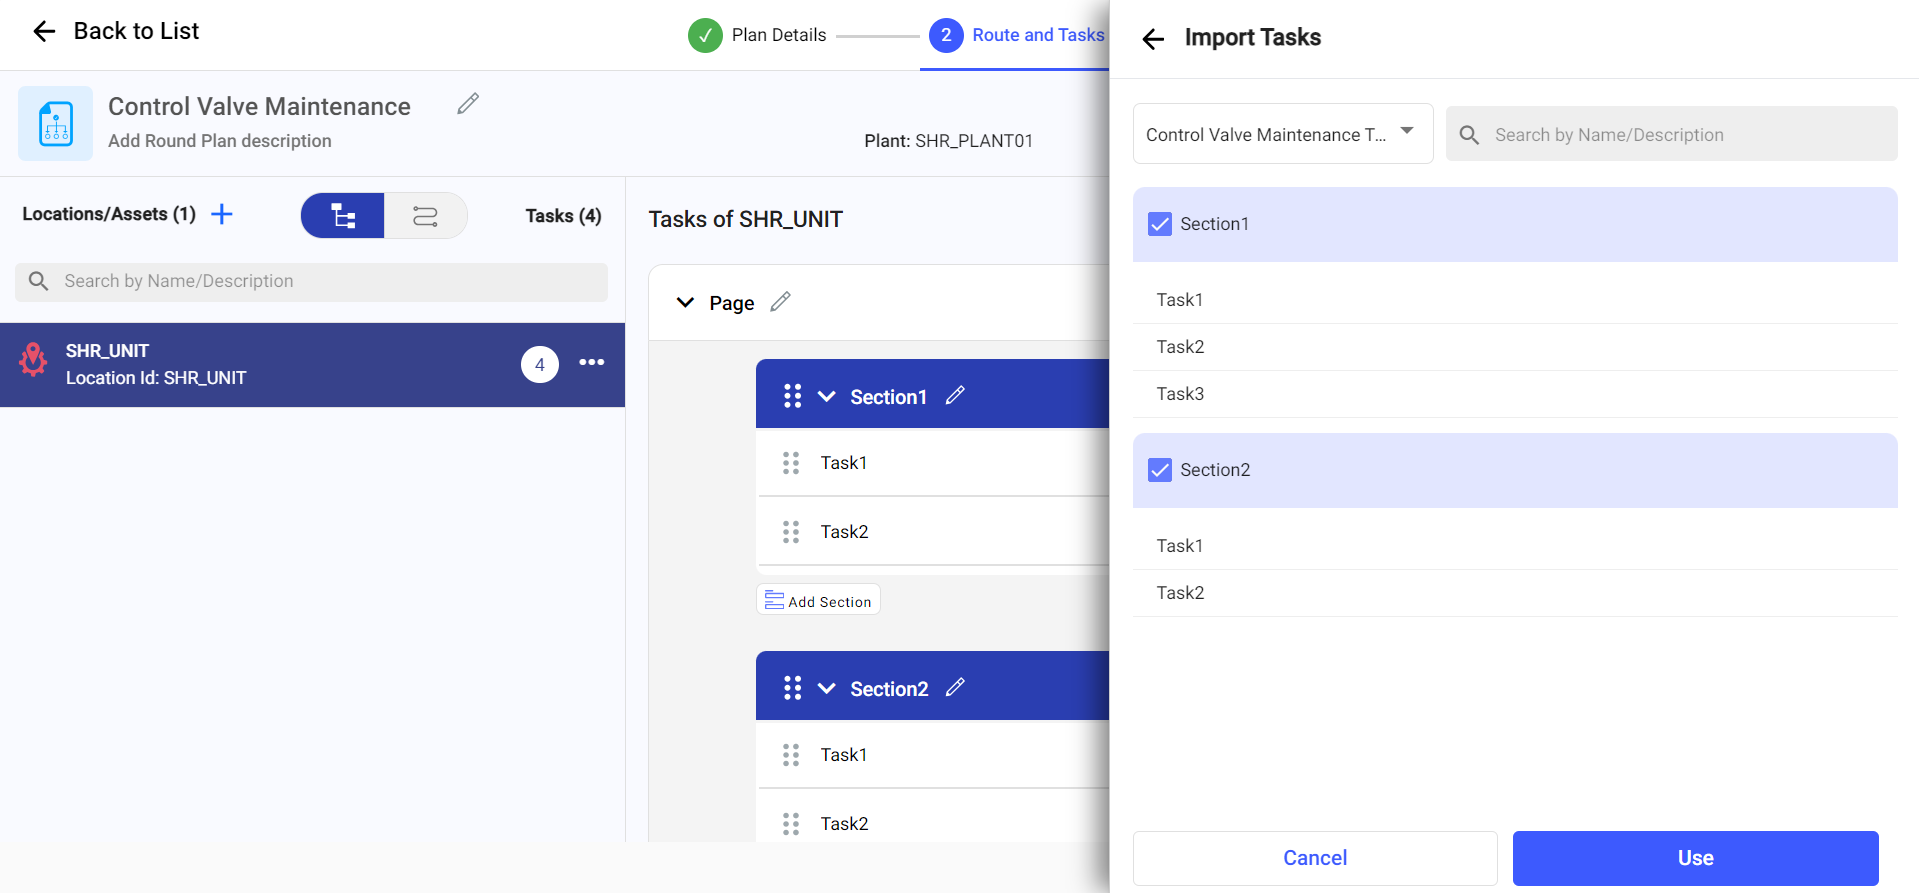Click the Cancel button
Screen dimensions: 1919x893
click(1314, 858)
